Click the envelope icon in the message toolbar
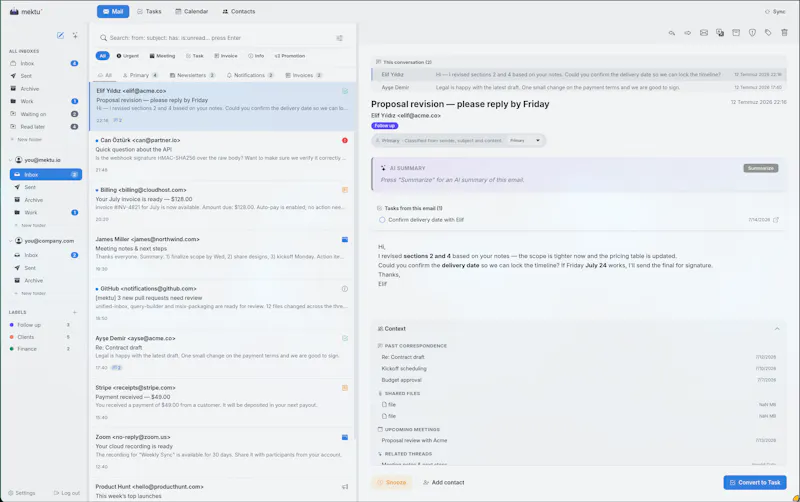Image resolution: width=800 pixels, height=502 pixels. click(x=704, y=33)
